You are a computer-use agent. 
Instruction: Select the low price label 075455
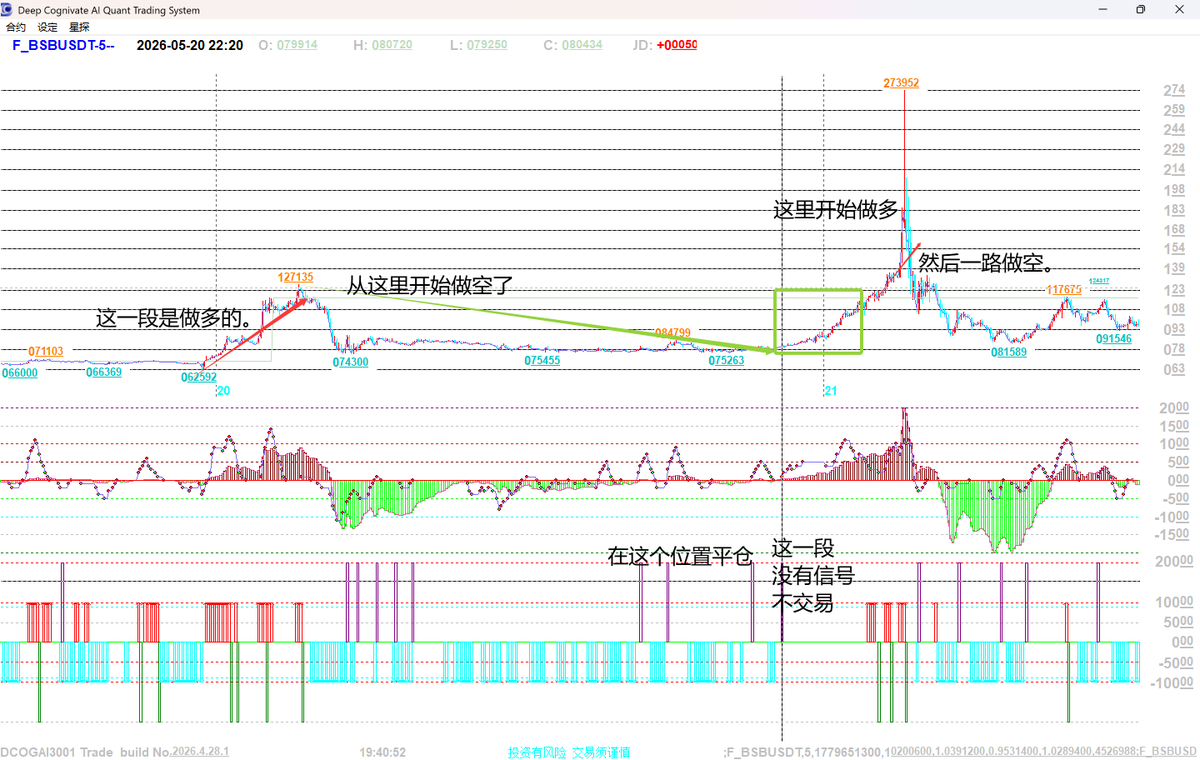[x=542, y=361]
